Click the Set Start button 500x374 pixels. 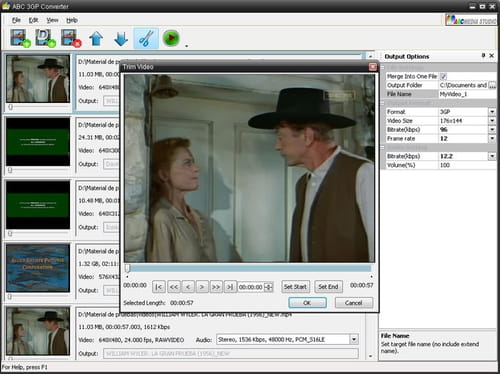(295, 287)
